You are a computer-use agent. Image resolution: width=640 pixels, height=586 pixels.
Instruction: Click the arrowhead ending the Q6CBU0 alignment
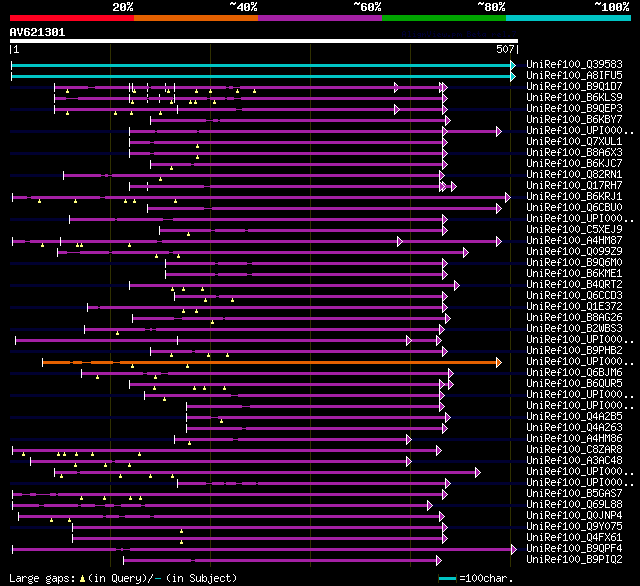(x=499, y=209)
